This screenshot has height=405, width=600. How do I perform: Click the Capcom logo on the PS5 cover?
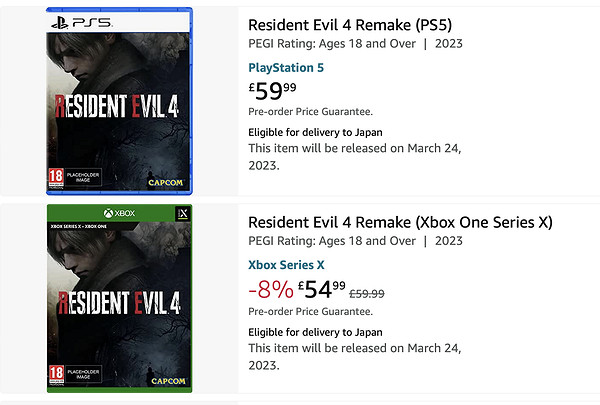coord(165,182)
